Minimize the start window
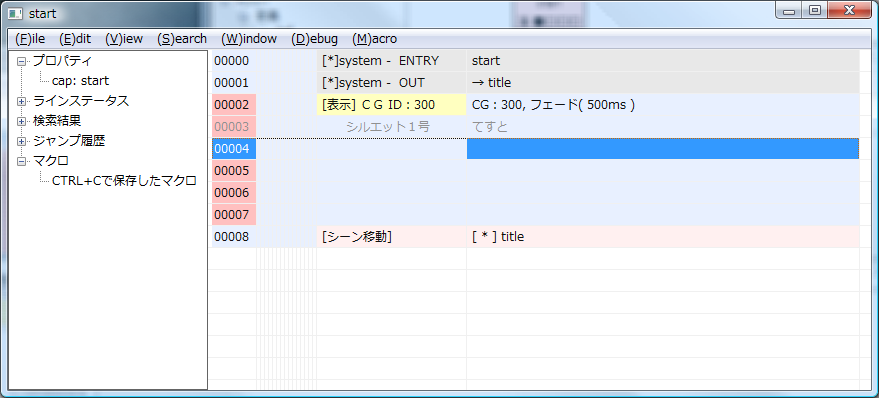 [790, 11]
